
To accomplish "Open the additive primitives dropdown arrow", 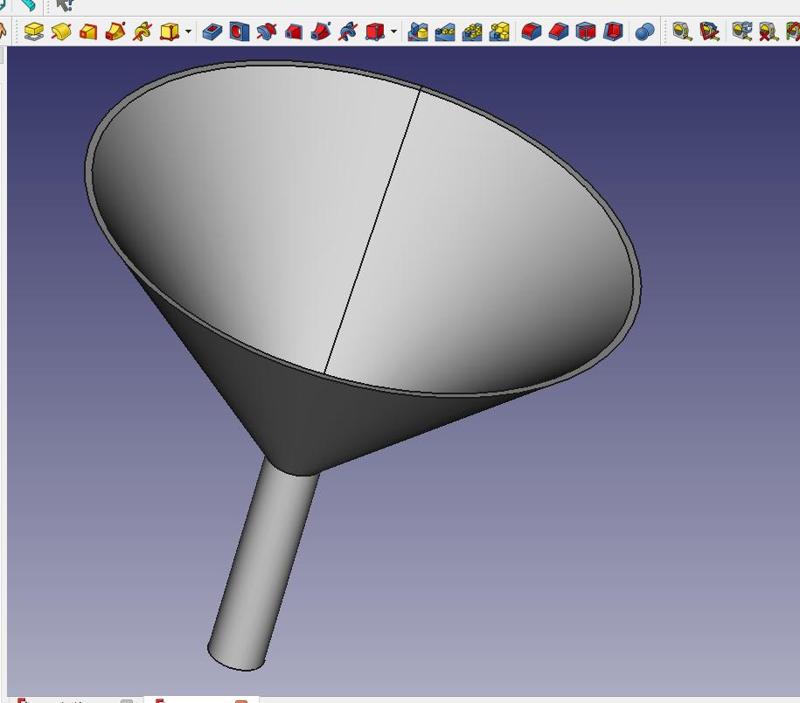I will pos(188,32).
